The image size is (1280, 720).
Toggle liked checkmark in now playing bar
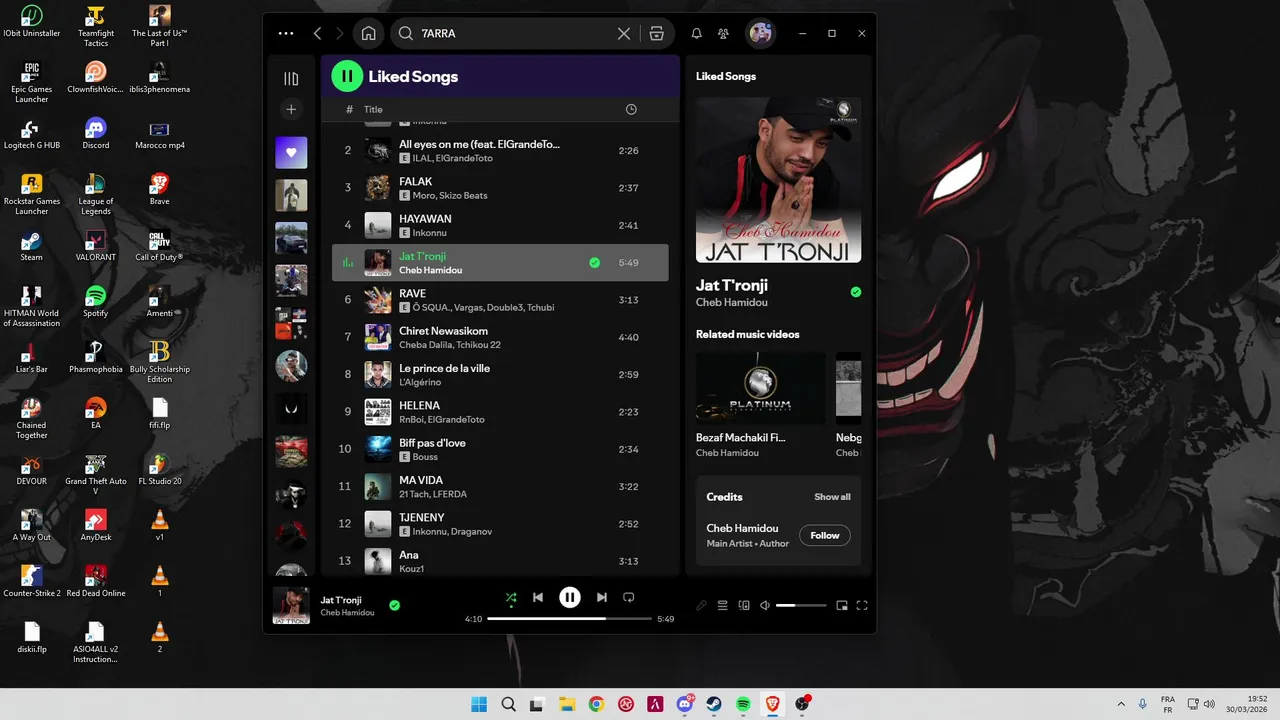click(394, 605)
